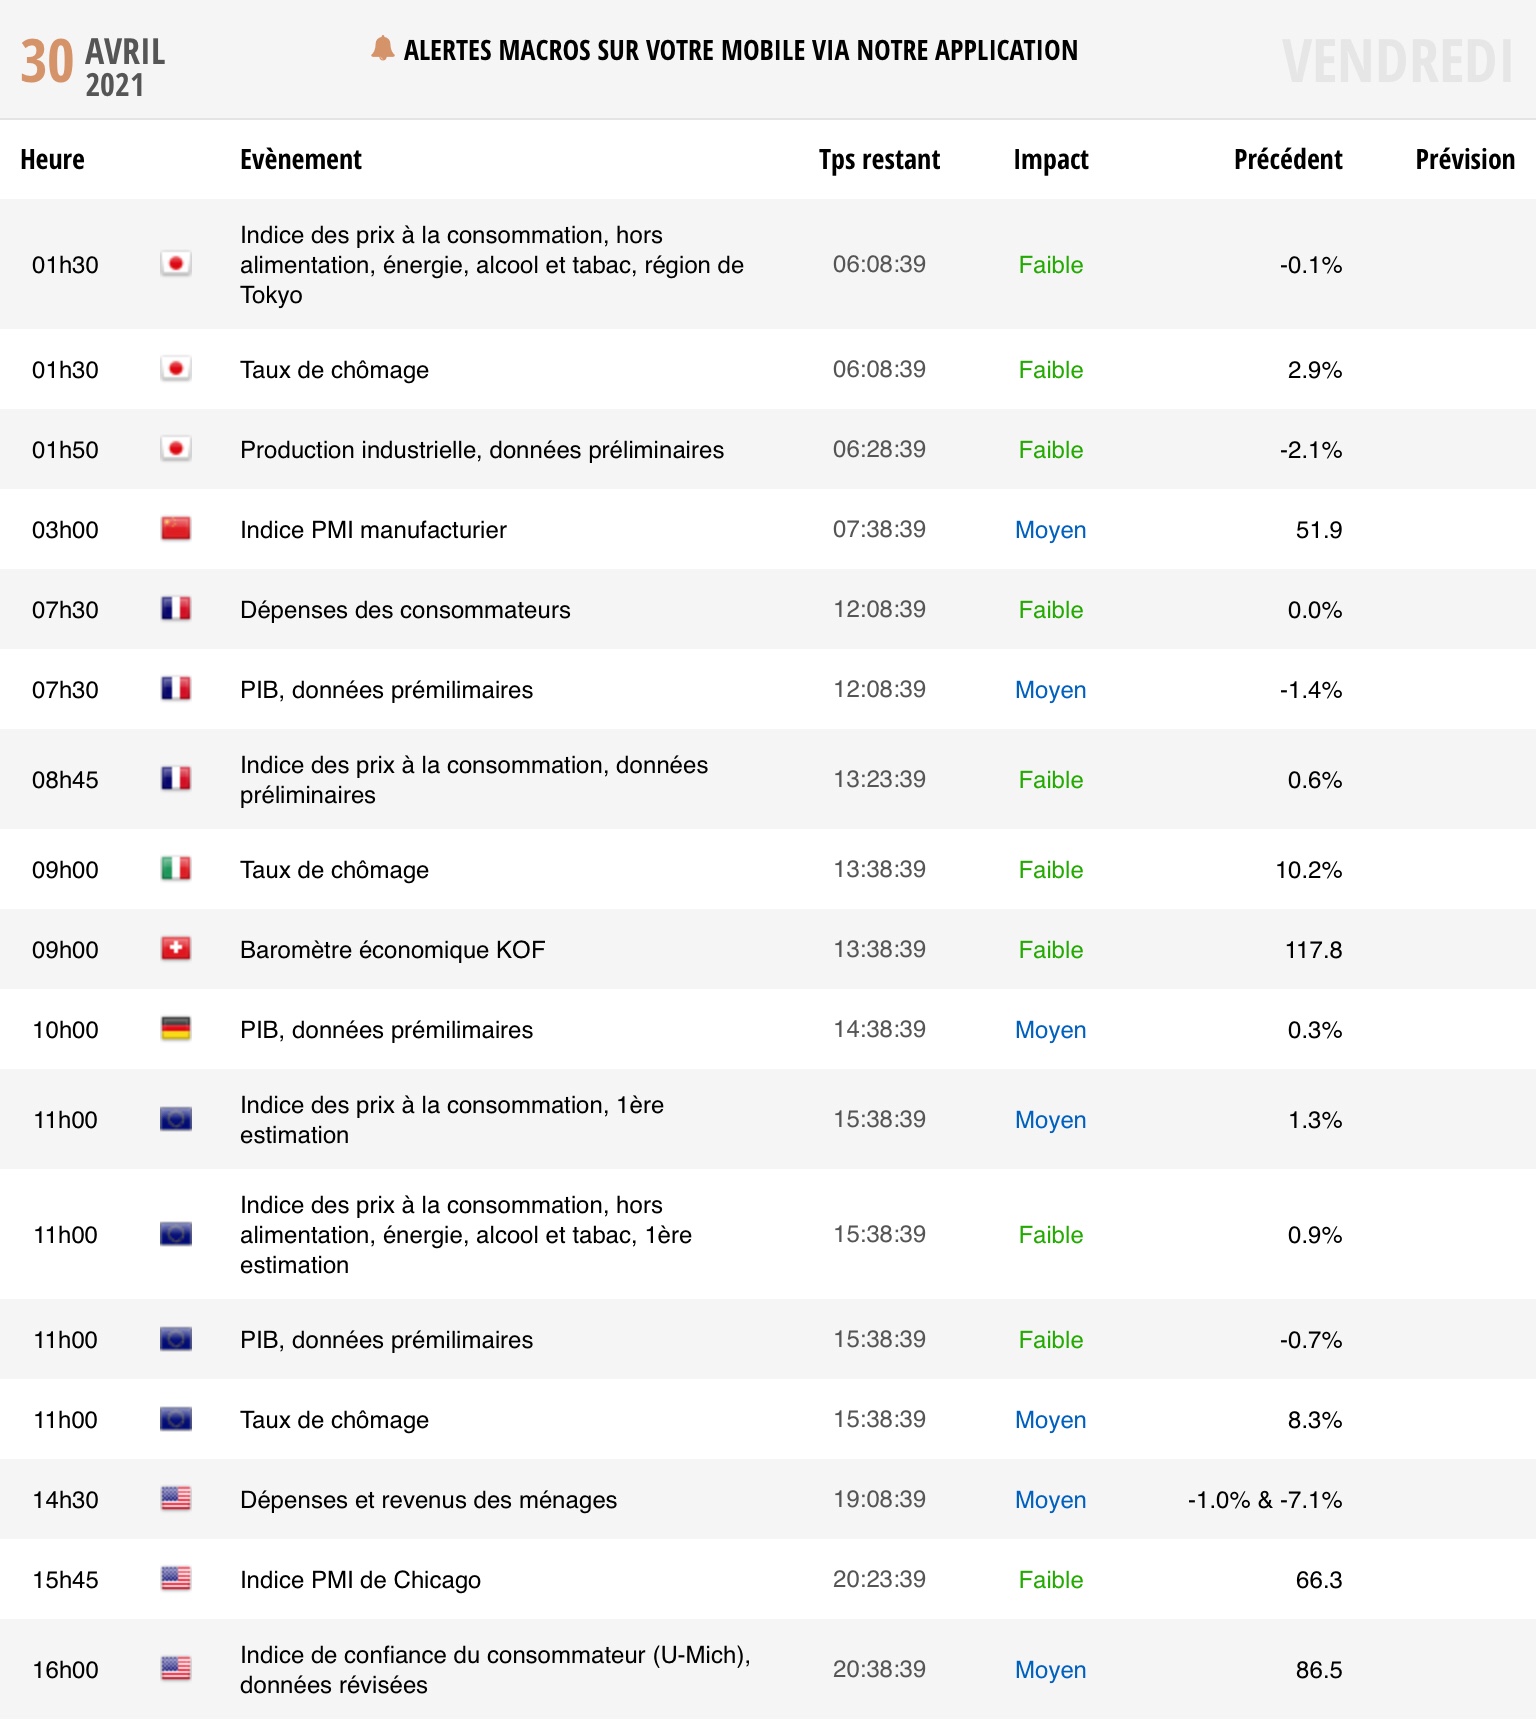
Task: Open the Baromètre économique KOF event
Action: 392,950
